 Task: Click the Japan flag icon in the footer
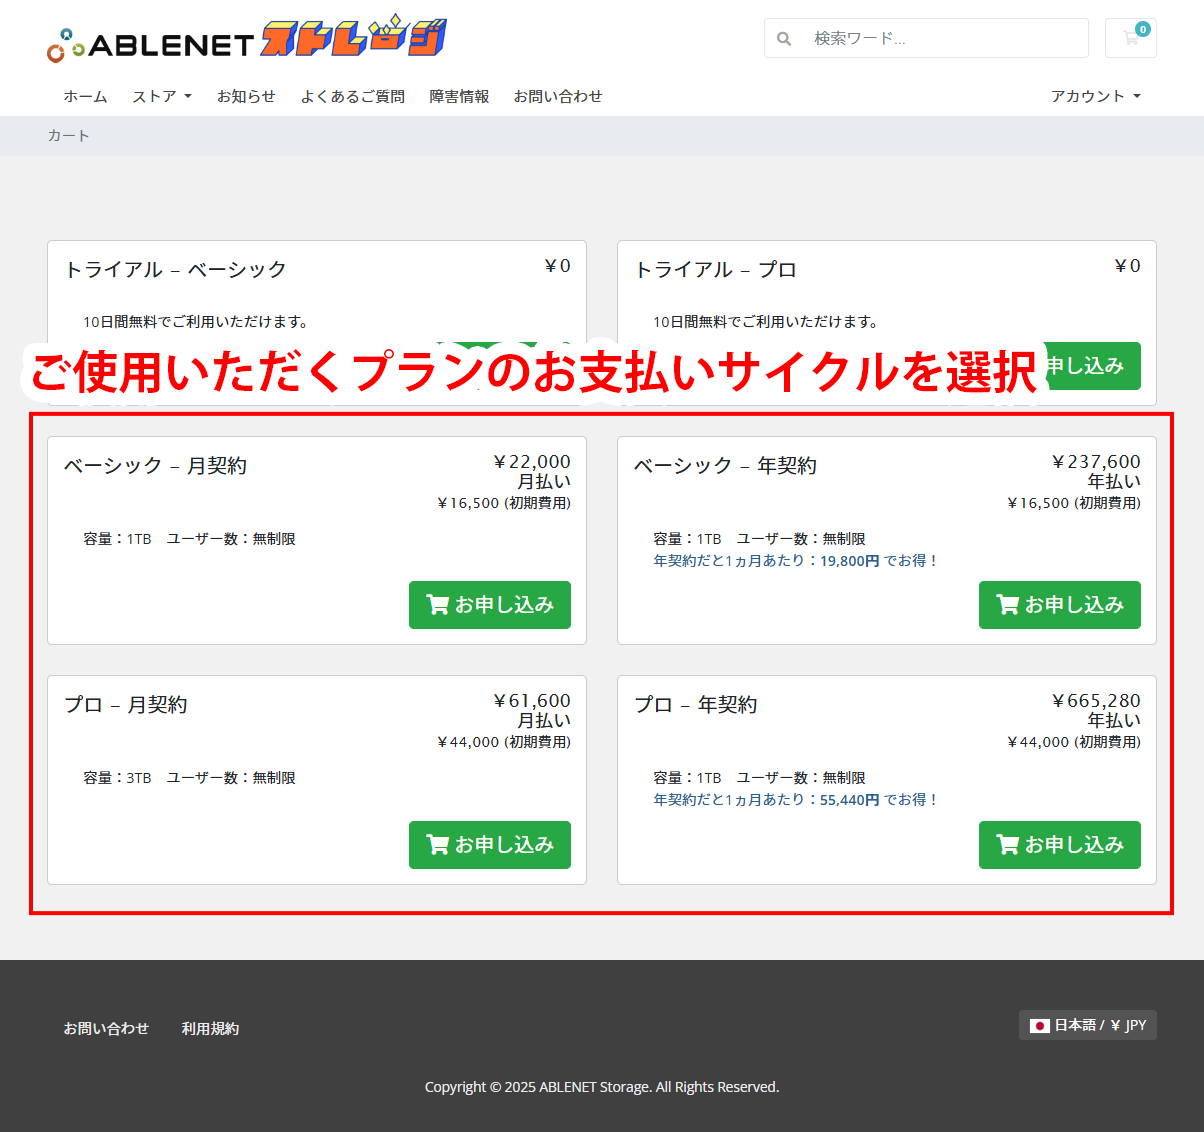pyautogui.click(x=1040, y=1024)
